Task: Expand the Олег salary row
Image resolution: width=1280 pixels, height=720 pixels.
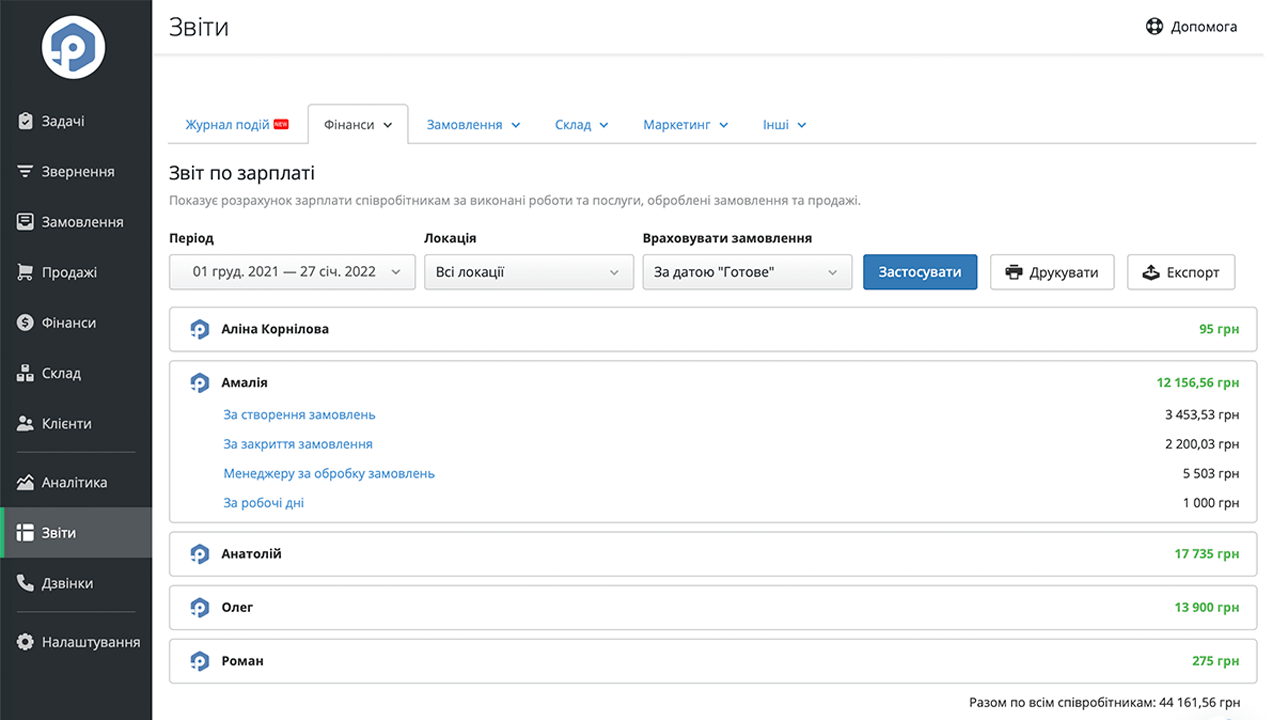Action: click(713, 608)
